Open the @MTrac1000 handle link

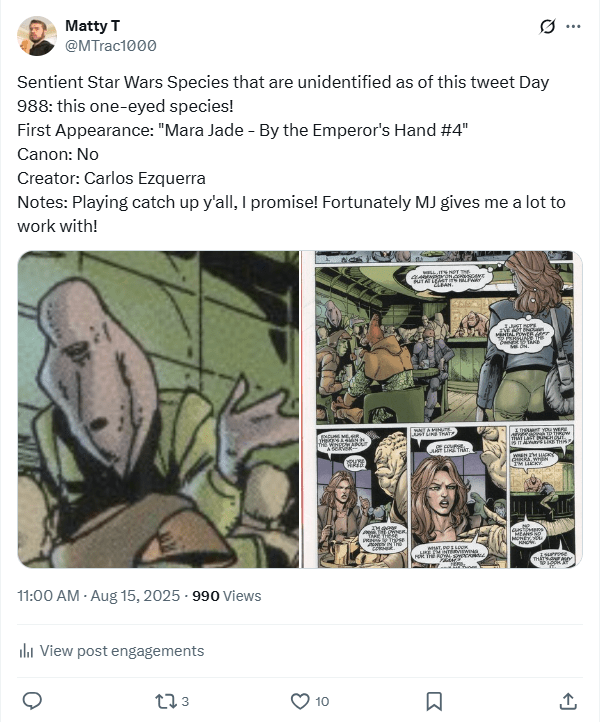coord(110,46)
